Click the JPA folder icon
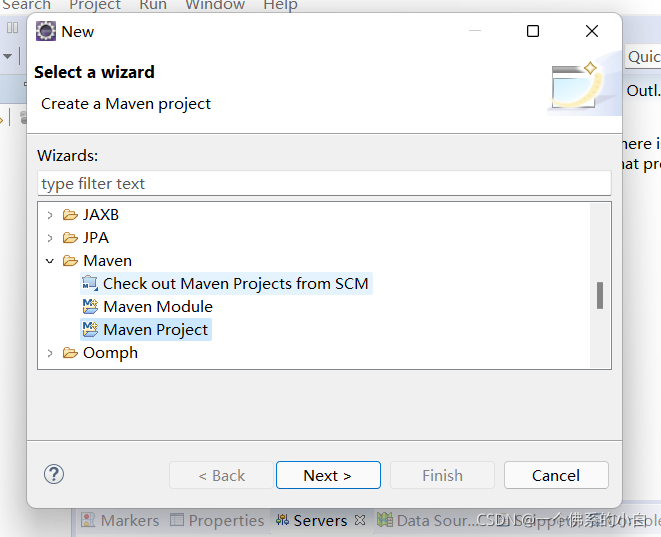661x537 pixels. click(70, 238)
